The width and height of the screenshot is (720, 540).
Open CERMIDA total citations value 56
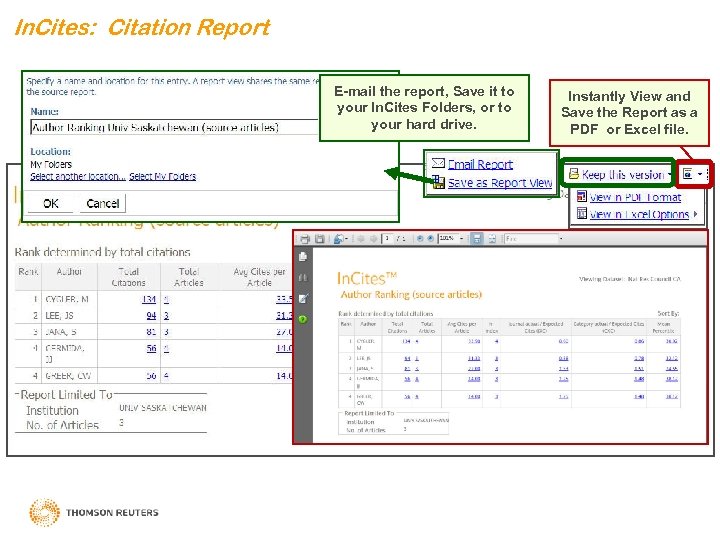pyautogui.click(x=151, y=348)
